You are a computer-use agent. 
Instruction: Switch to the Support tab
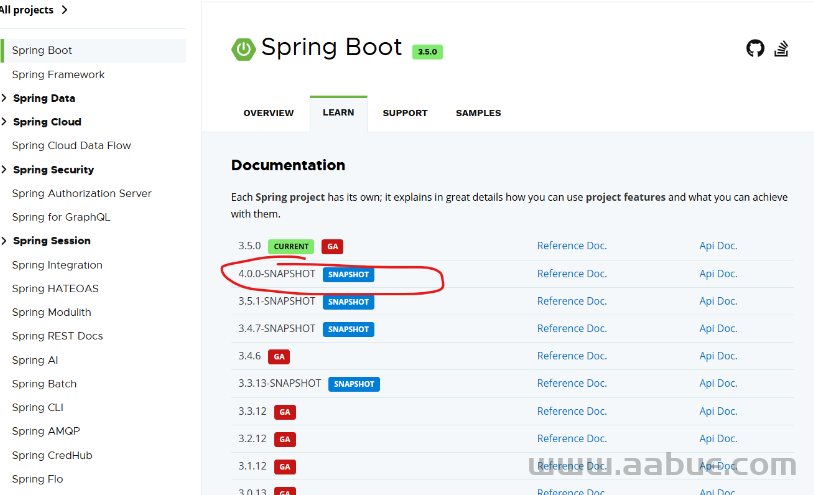coord(405,113)
